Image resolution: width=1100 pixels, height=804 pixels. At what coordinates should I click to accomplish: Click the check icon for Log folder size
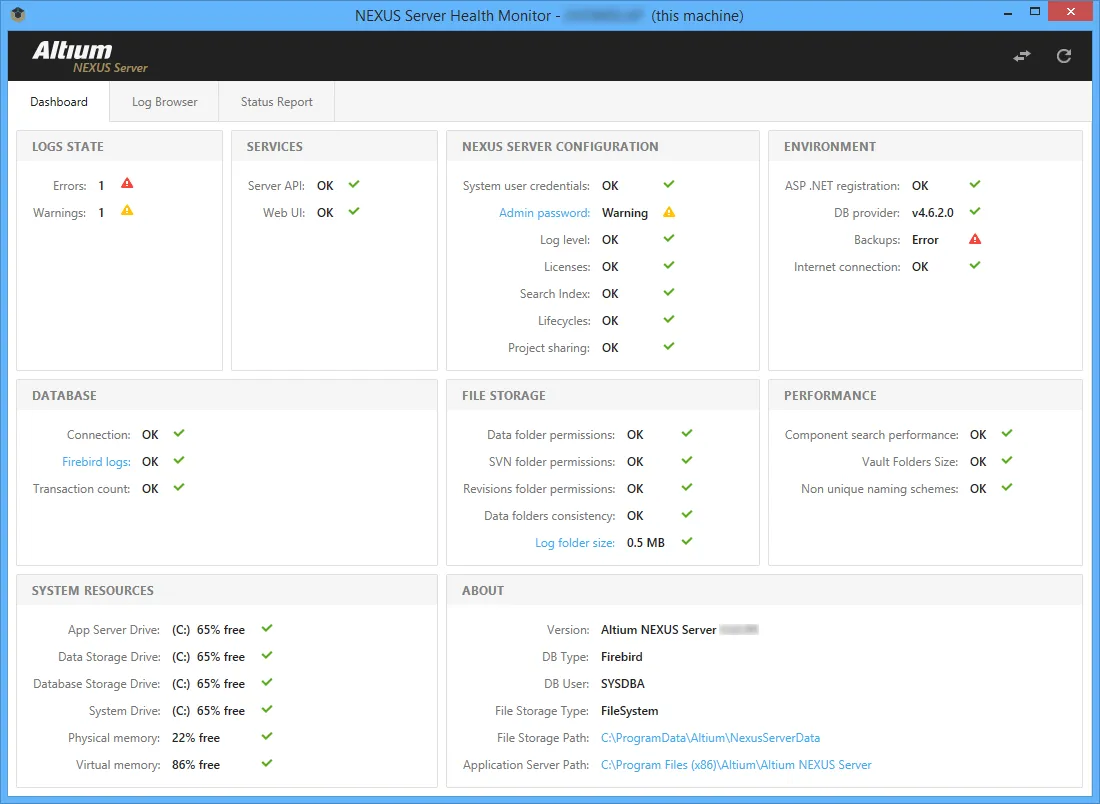pyautogui.click(x=687, y=542)
